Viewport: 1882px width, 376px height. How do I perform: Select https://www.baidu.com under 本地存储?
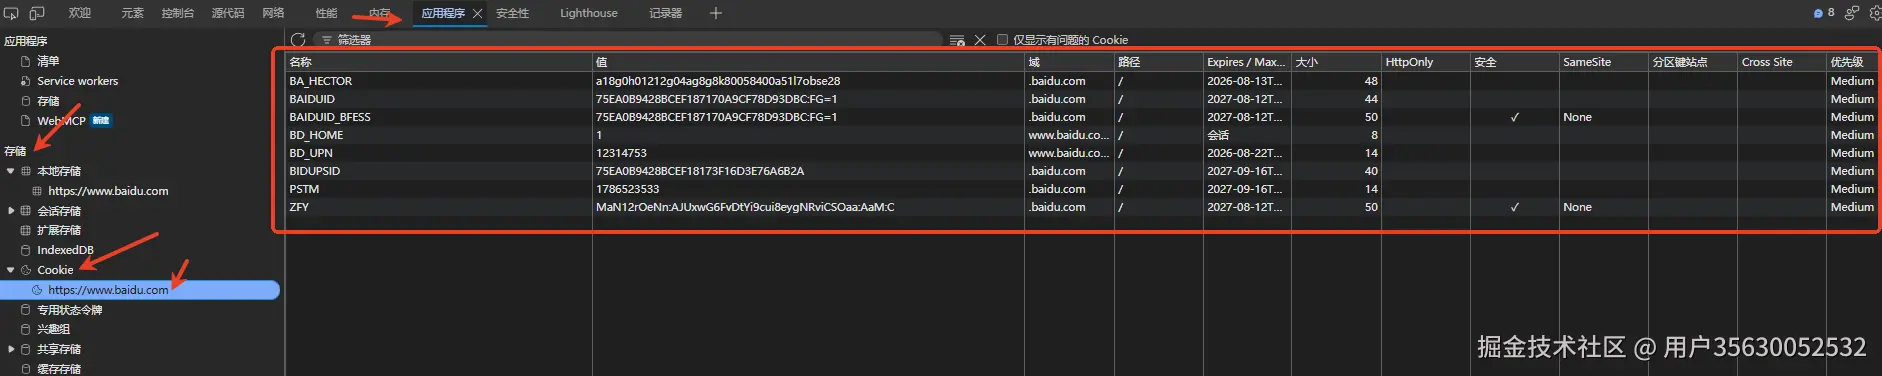click(x=108, y=191)
